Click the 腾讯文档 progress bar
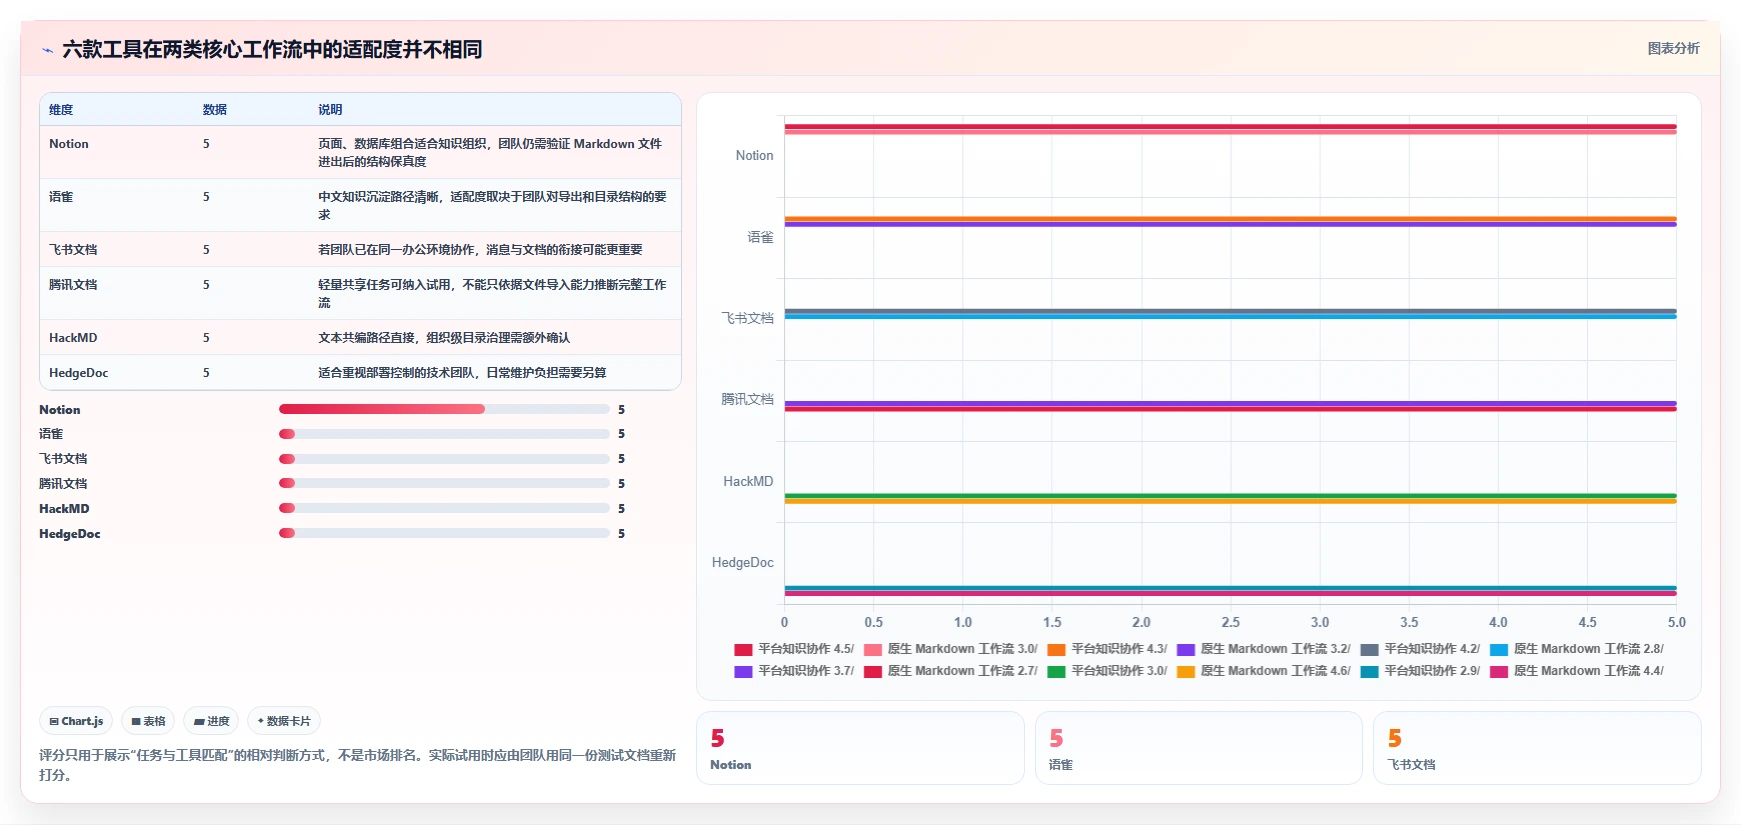The image size is (1741, 825). pyautogui.click(x=444, y=483)
